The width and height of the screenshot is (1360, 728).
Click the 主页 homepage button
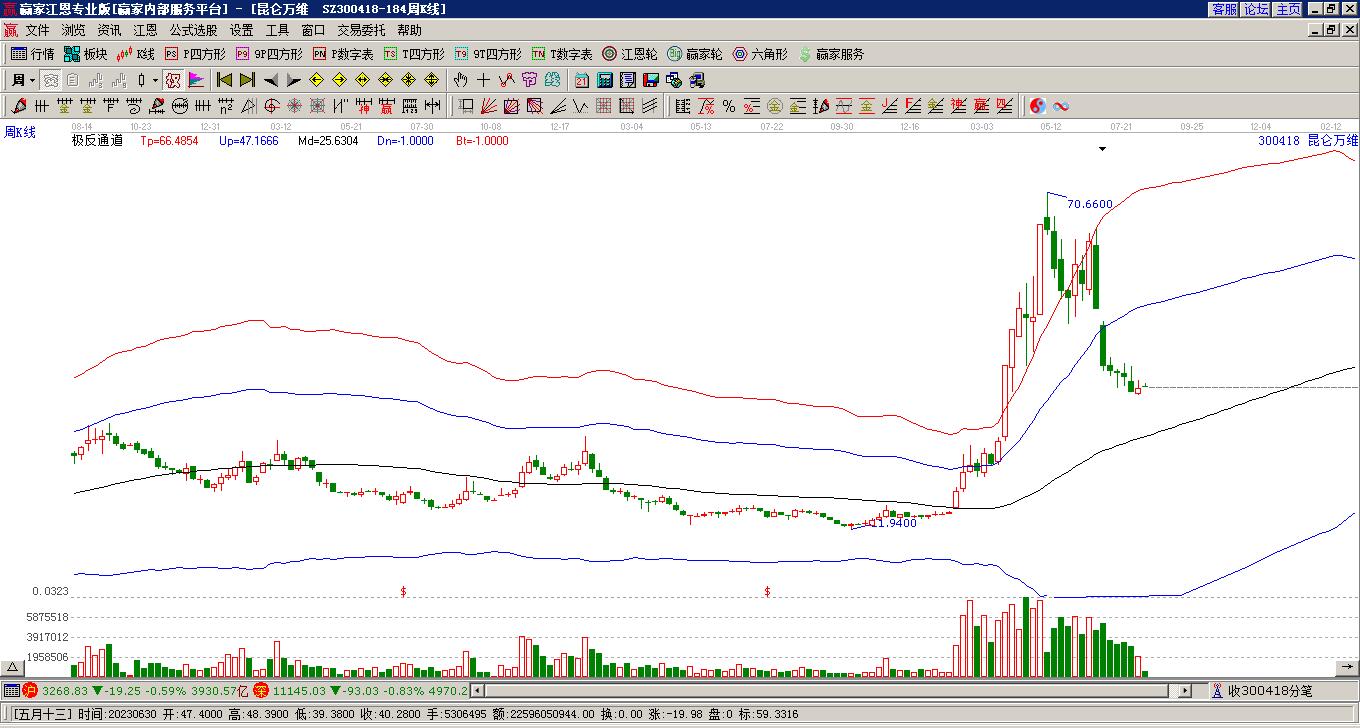1289,8
